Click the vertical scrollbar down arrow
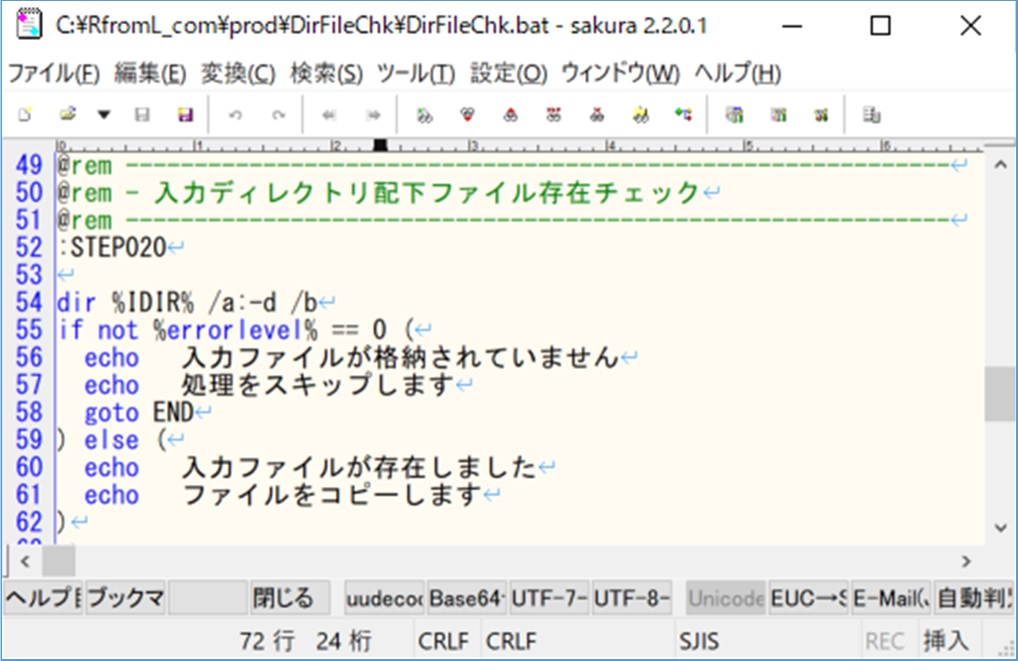The image size is (1018, 661). click(1000, 528)
